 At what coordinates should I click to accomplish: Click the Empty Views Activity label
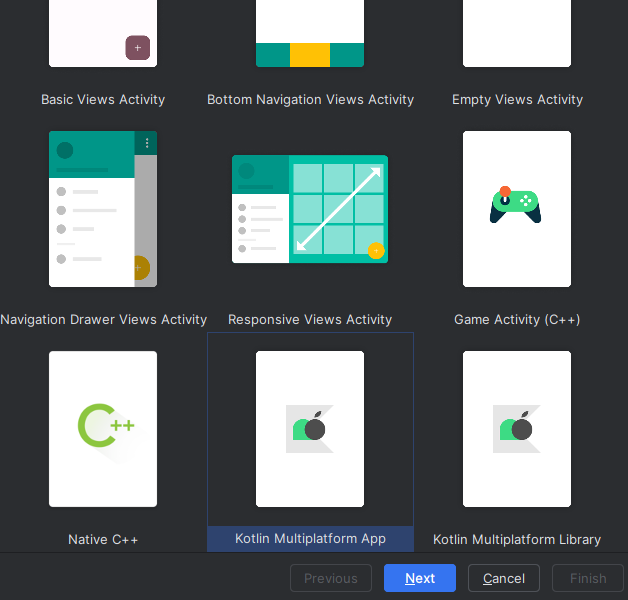tap(517, 99)
